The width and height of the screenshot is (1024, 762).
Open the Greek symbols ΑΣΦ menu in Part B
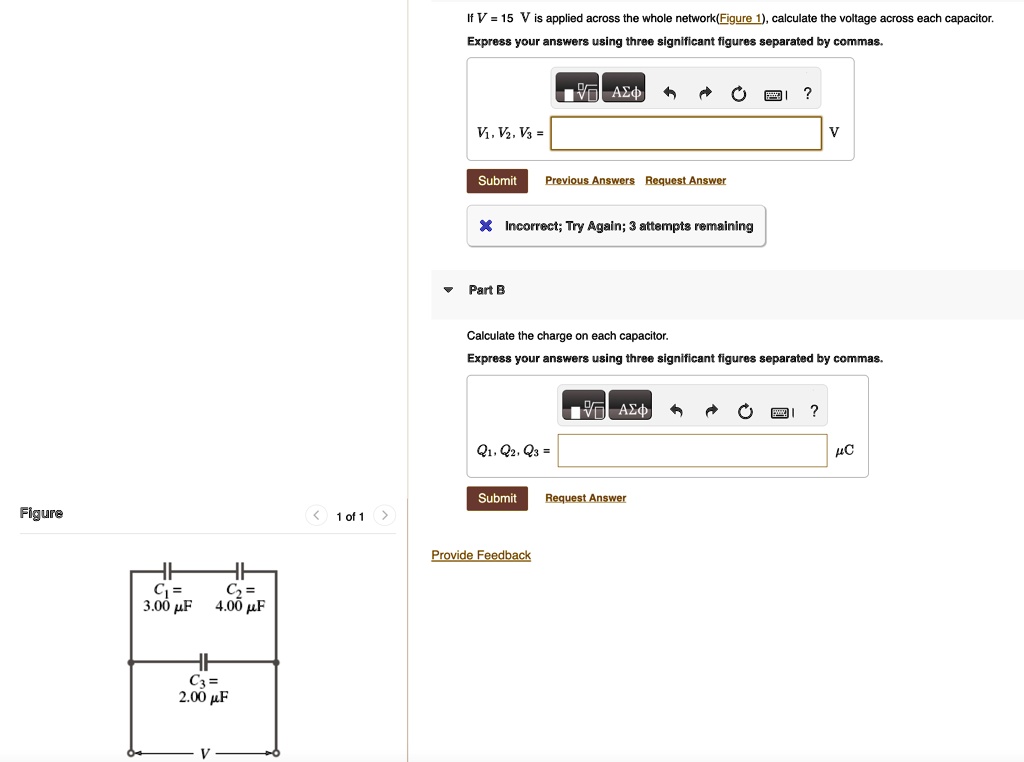click(633, 406)
